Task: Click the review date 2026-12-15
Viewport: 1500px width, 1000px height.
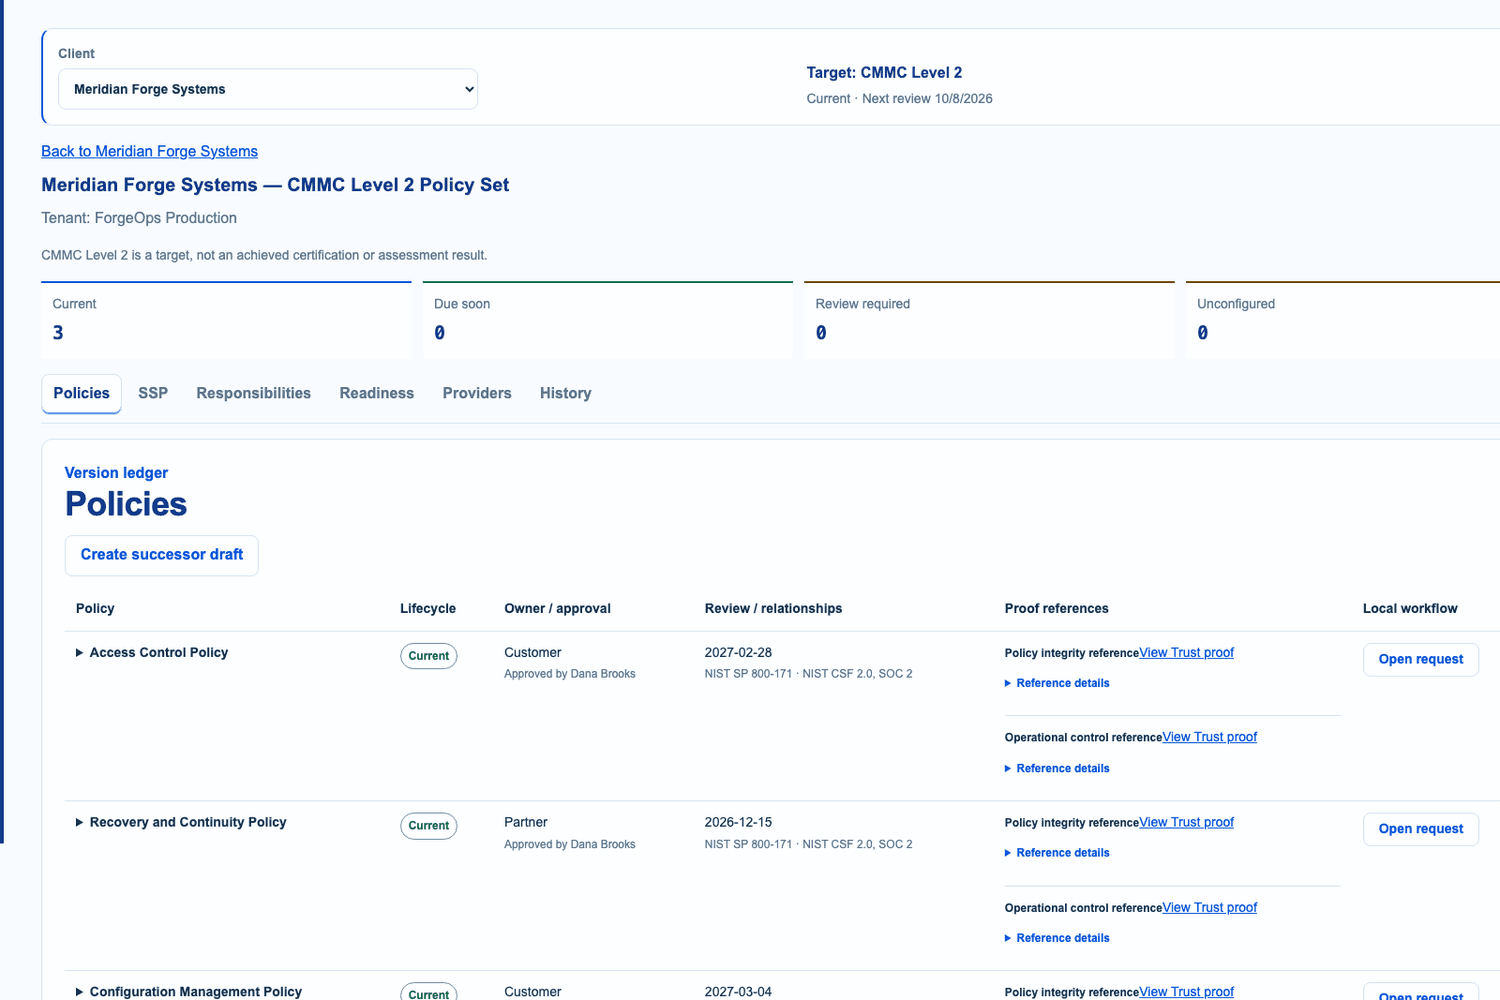Action: click(738, 822)
